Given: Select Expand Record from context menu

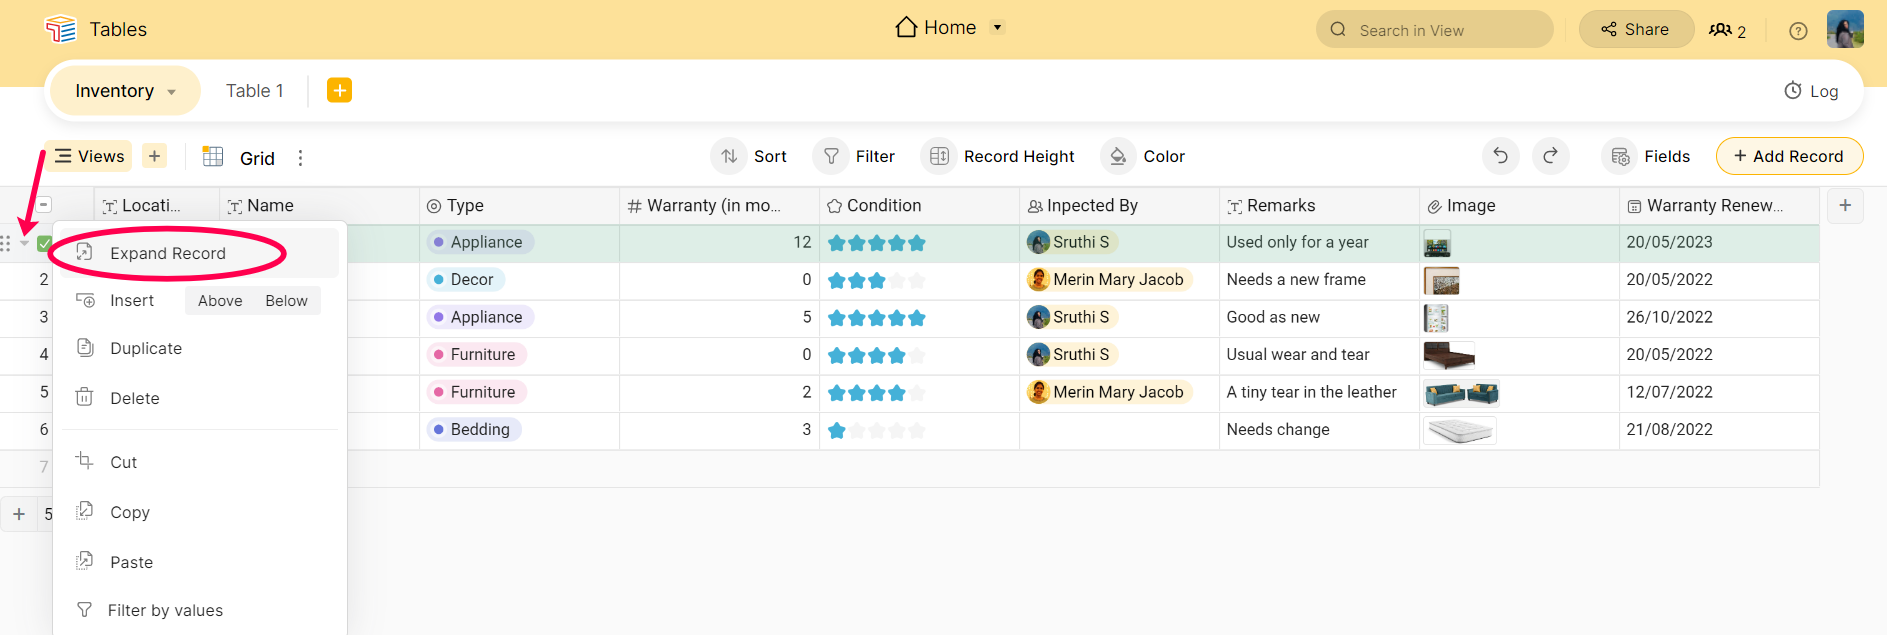Looking at the screenshot, I should coord(168,254).
